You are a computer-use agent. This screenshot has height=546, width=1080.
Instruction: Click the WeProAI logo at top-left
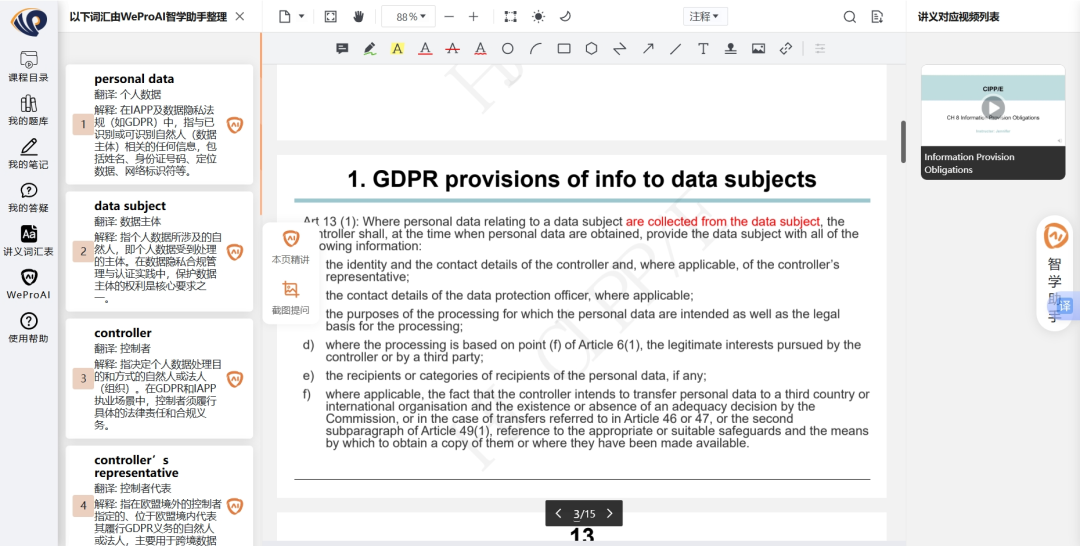(29, 21)
